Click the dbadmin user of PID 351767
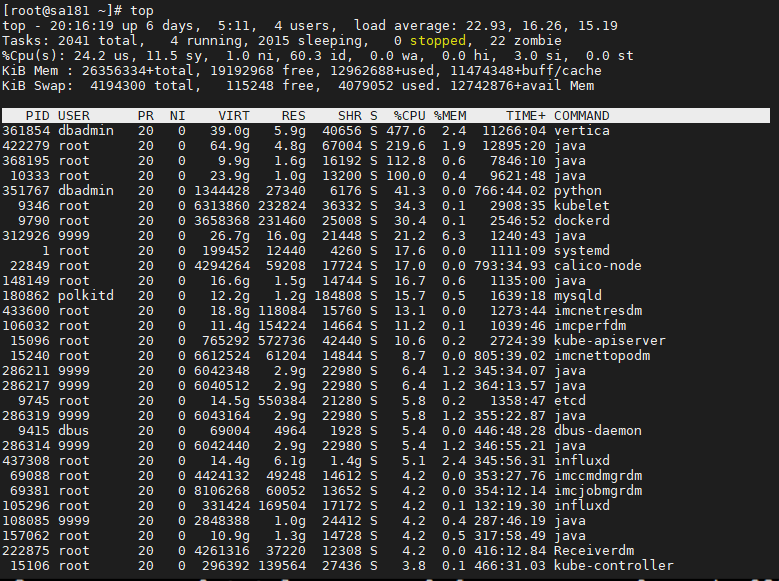Screen dimensions: 779x581 pyautogui.click(x=85, y=190)
